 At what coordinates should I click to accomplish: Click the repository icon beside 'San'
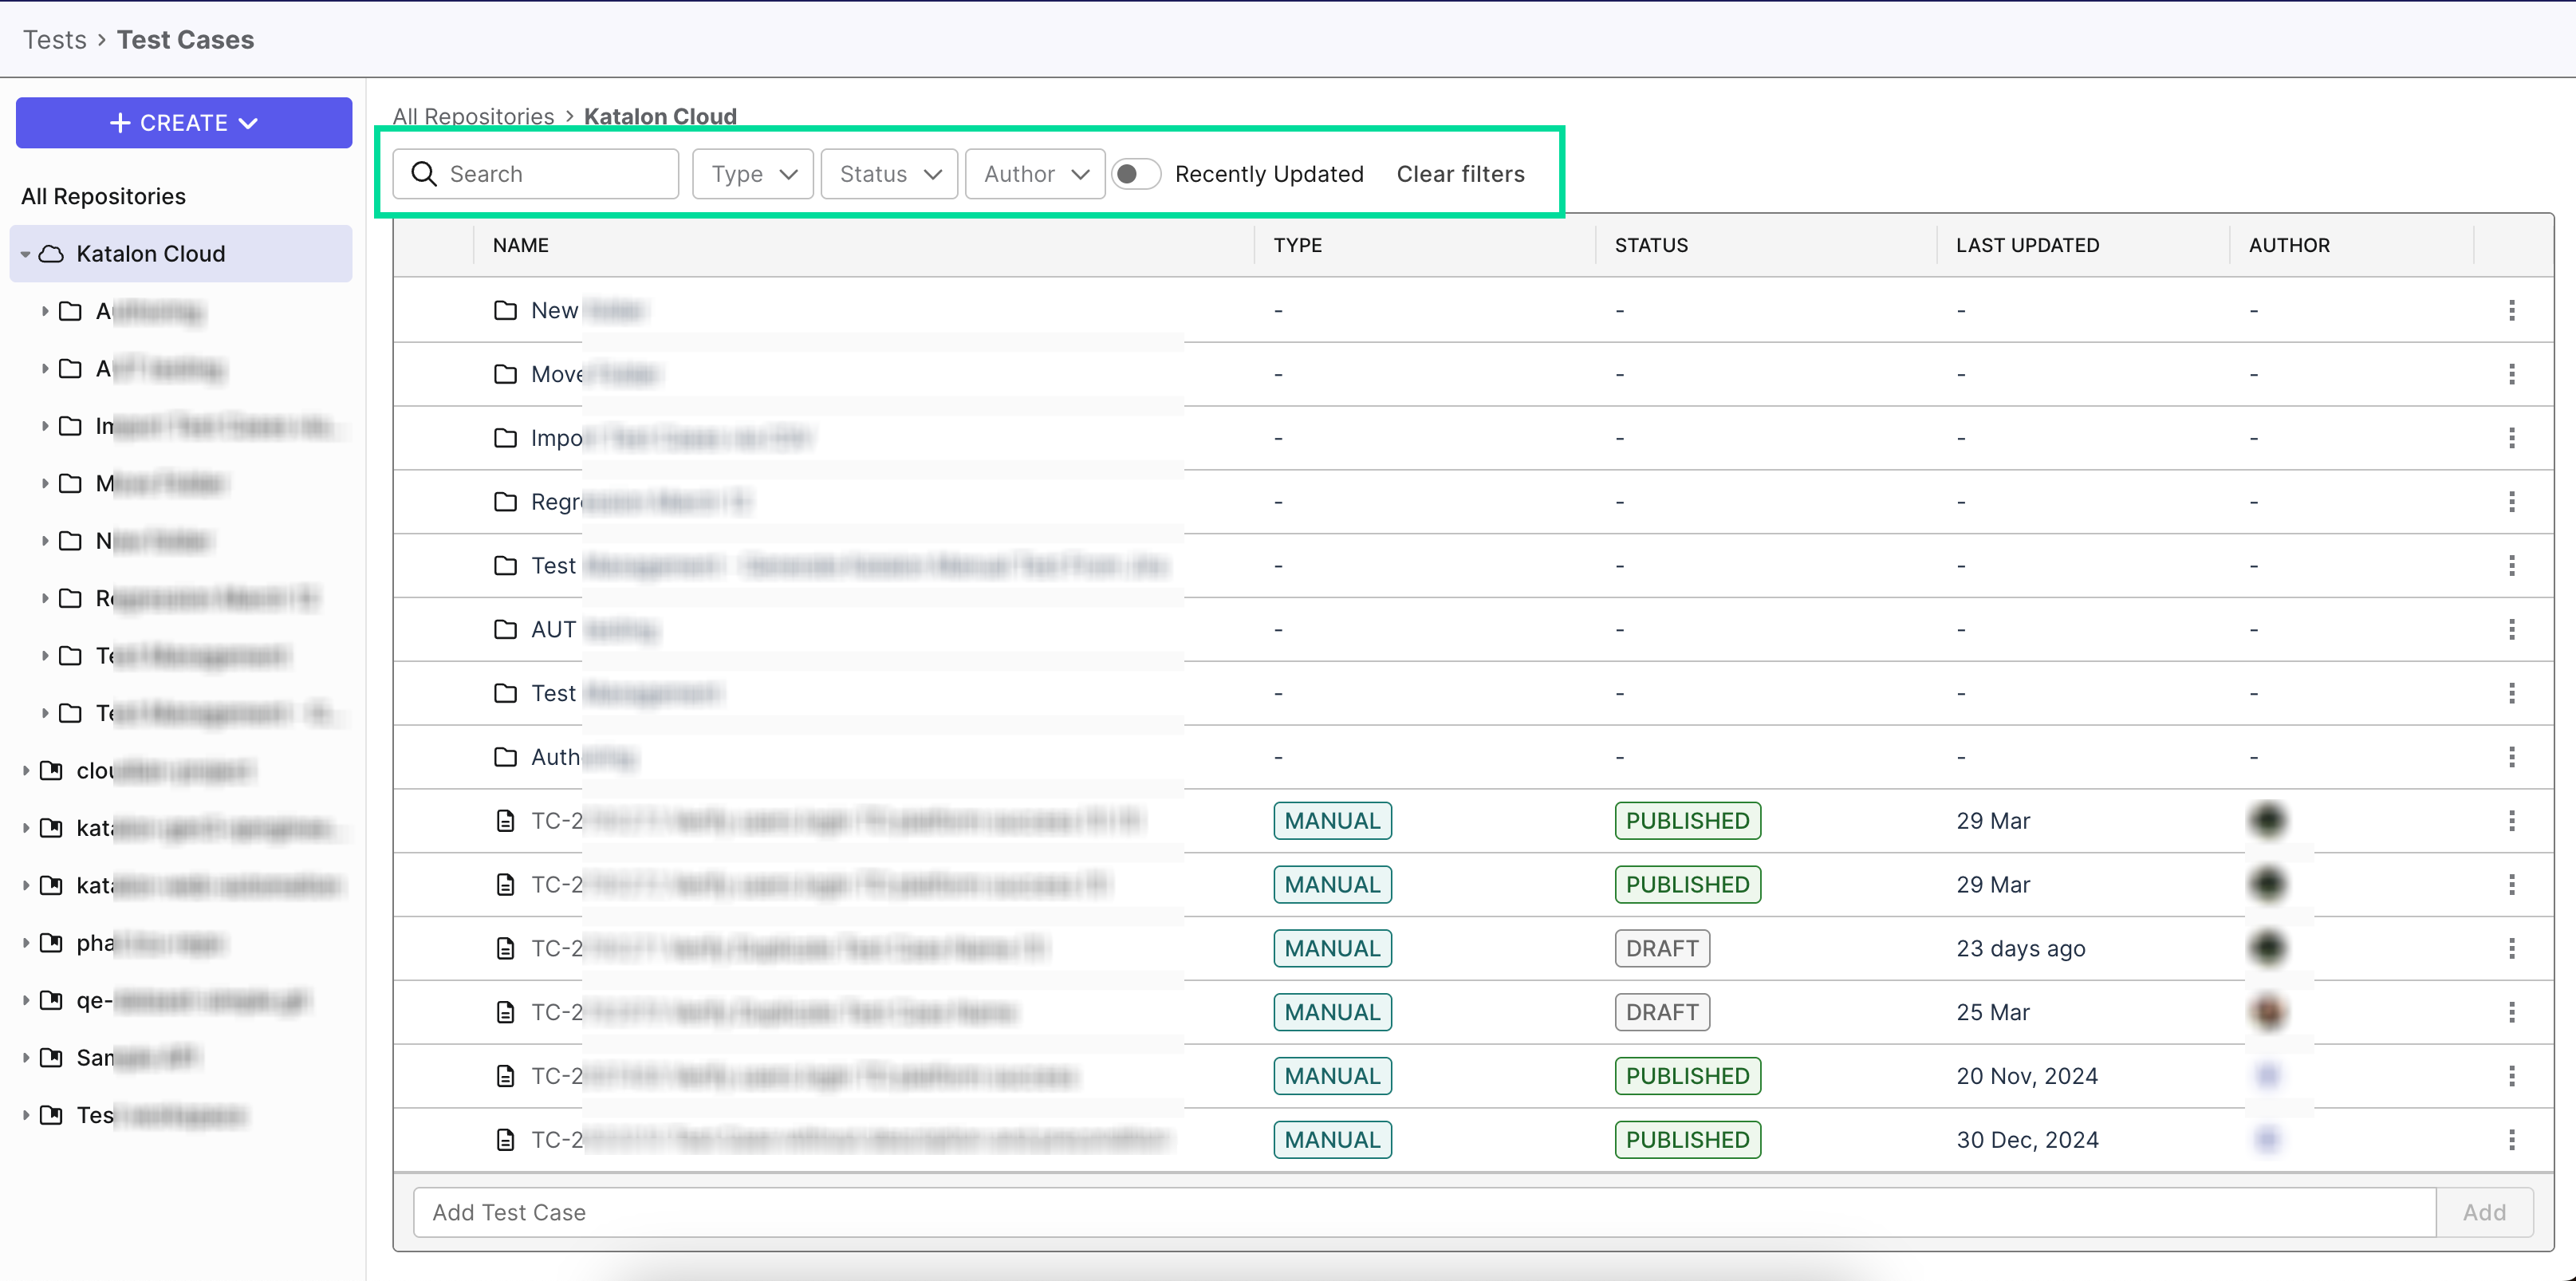pos(51,1058)
